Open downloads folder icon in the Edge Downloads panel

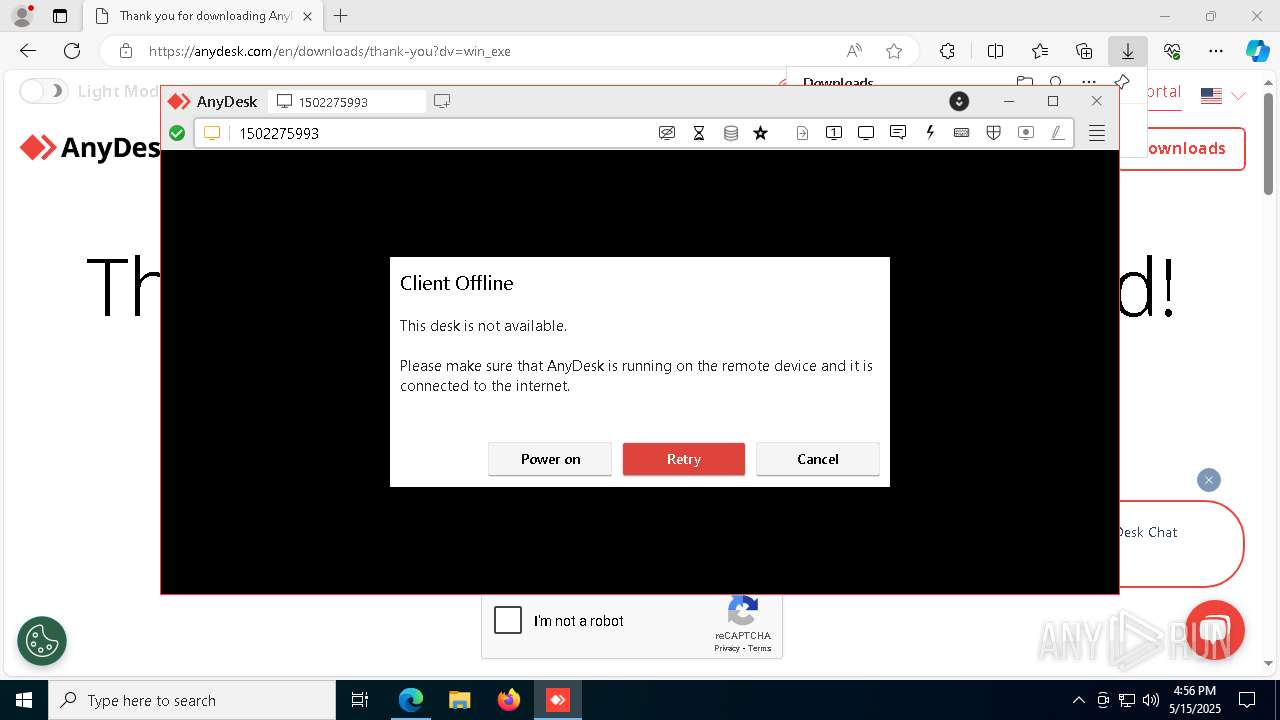click(x=1024, y=82)
